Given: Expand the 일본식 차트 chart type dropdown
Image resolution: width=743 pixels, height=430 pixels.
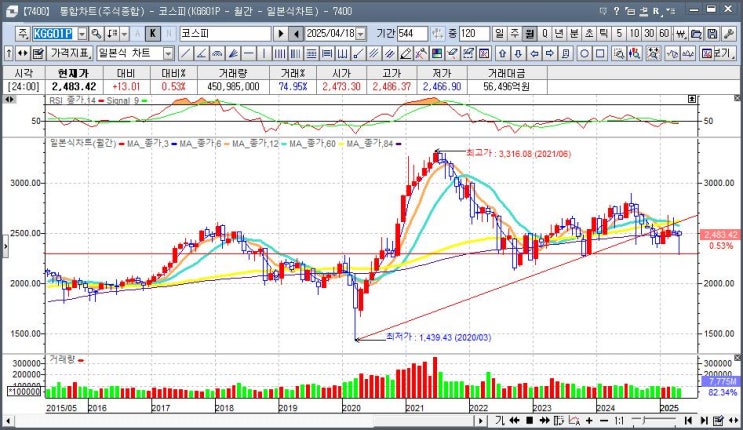Looking at the screenshot, I should [168, 54].
